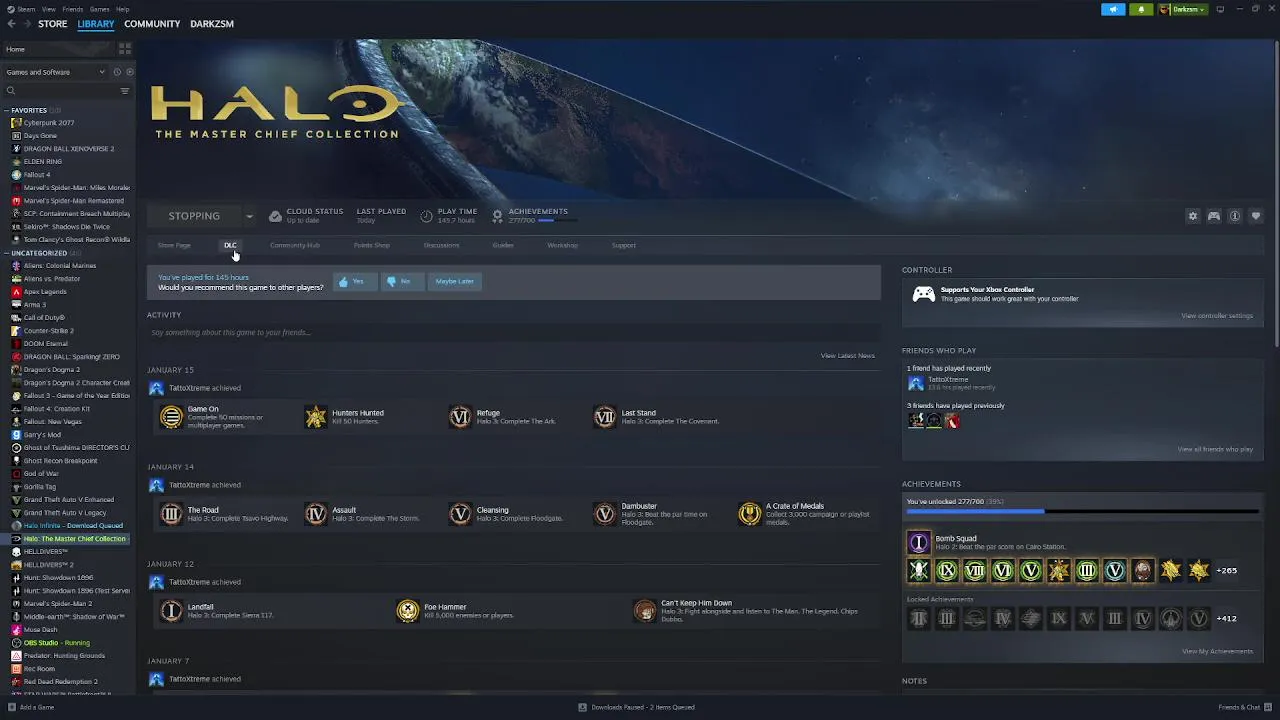The width and height of the screenshot is (1280, 720).
Task: Click the Xbox controller support icon
Action: [923, 294]
